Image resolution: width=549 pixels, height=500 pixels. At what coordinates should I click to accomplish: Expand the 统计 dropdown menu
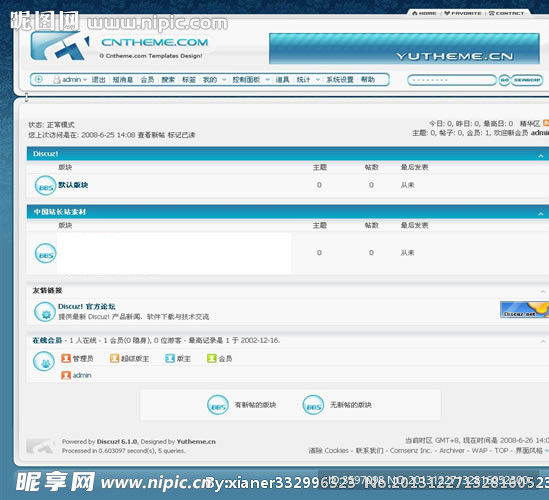pyautogui.click(x=308, y=80)
